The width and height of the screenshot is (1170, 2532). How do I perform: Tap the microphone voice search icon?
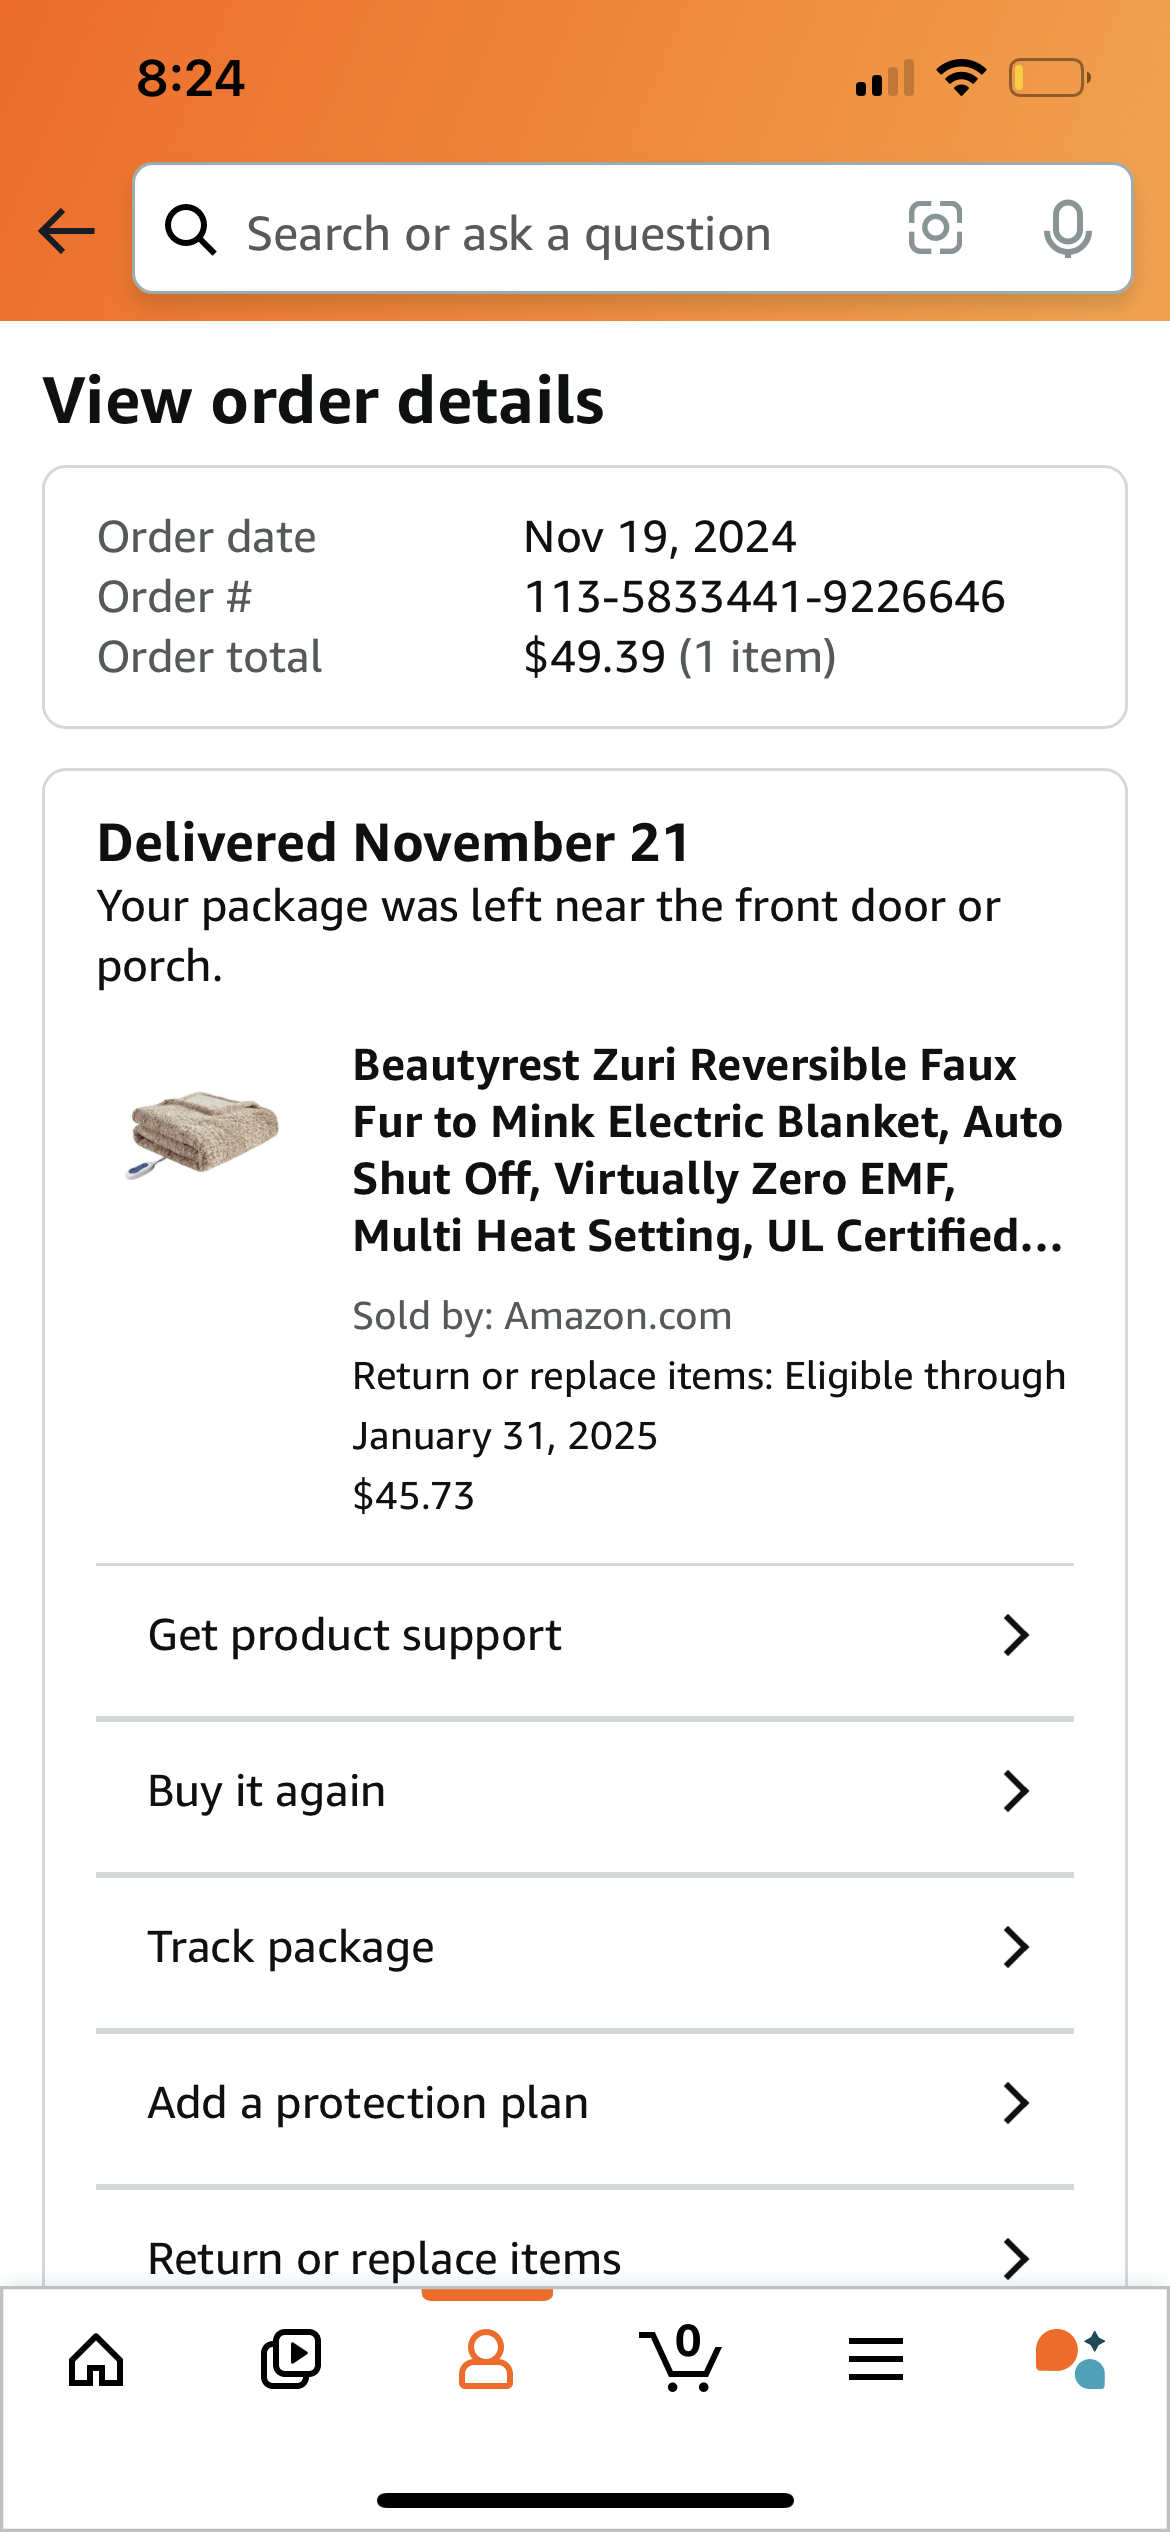[1067, 229]
